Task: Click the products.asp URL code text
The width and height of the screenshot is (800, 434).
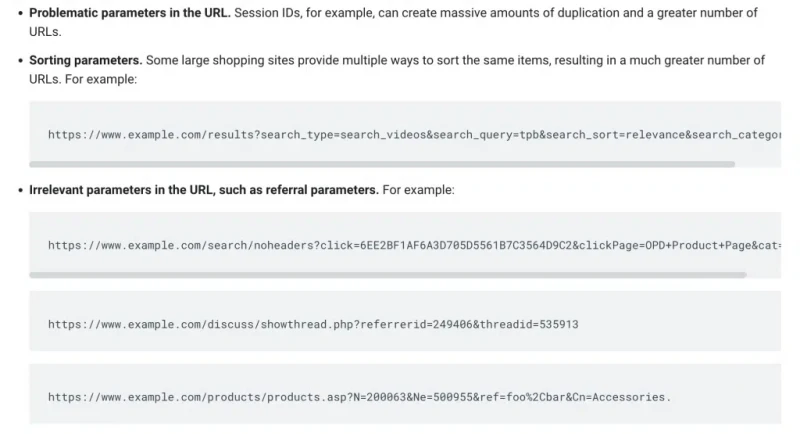Action: pyautogui.click(x=360, y=397)
